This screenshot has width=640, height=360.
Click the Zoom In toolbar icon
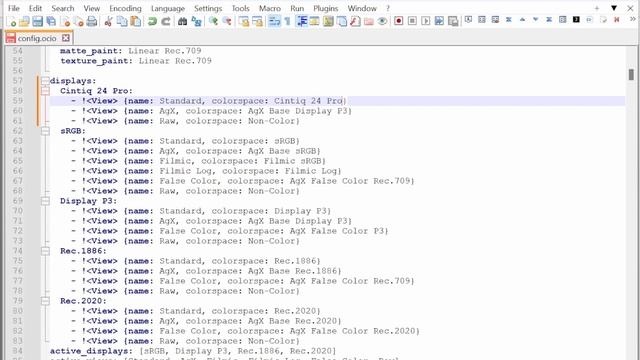[x=213, y=21]
